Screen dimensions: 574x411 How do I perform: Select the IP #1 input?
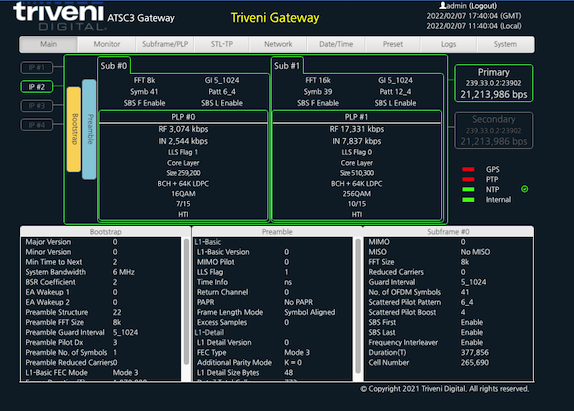tap(37, 67)
